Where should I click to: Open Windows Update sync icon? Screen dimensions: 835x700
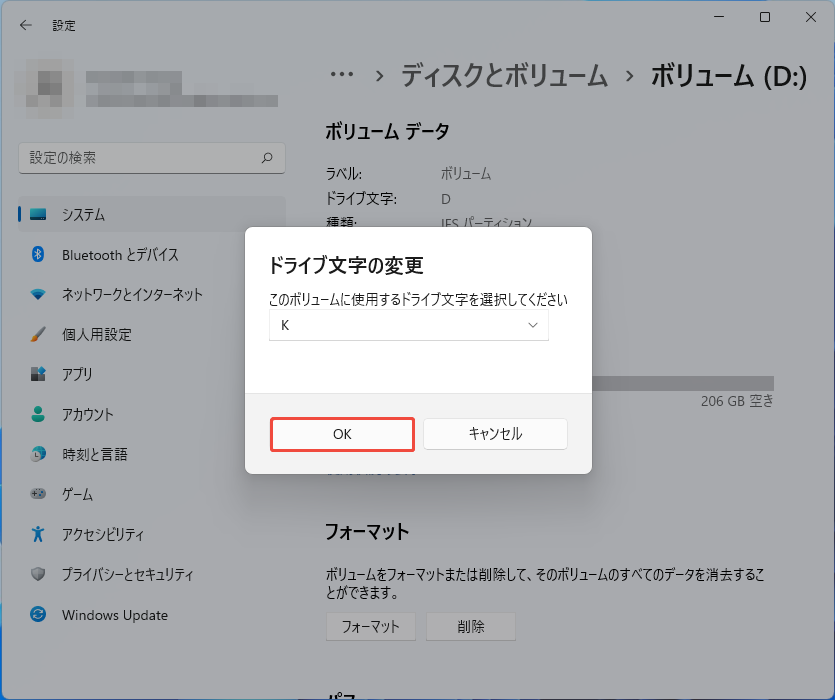click(38, 614)
